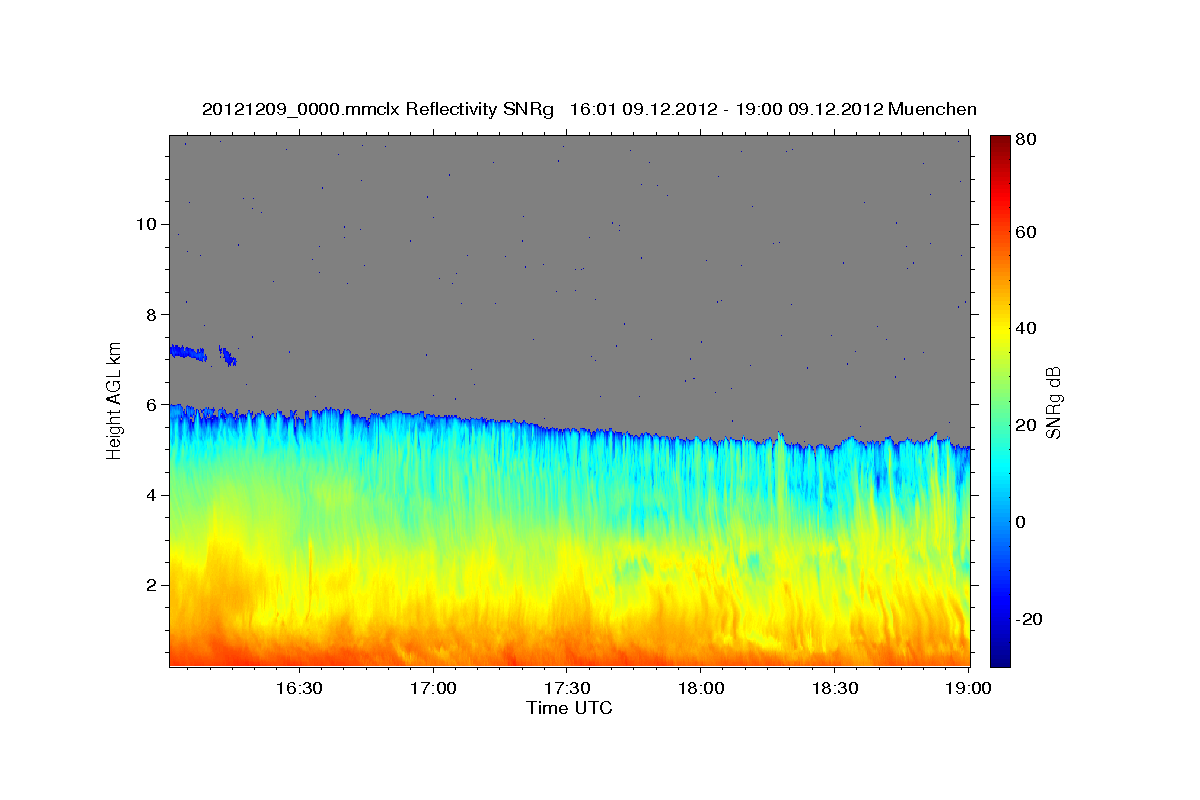
Task: Click the colorbar value 0
Action: click(1022, 522)
